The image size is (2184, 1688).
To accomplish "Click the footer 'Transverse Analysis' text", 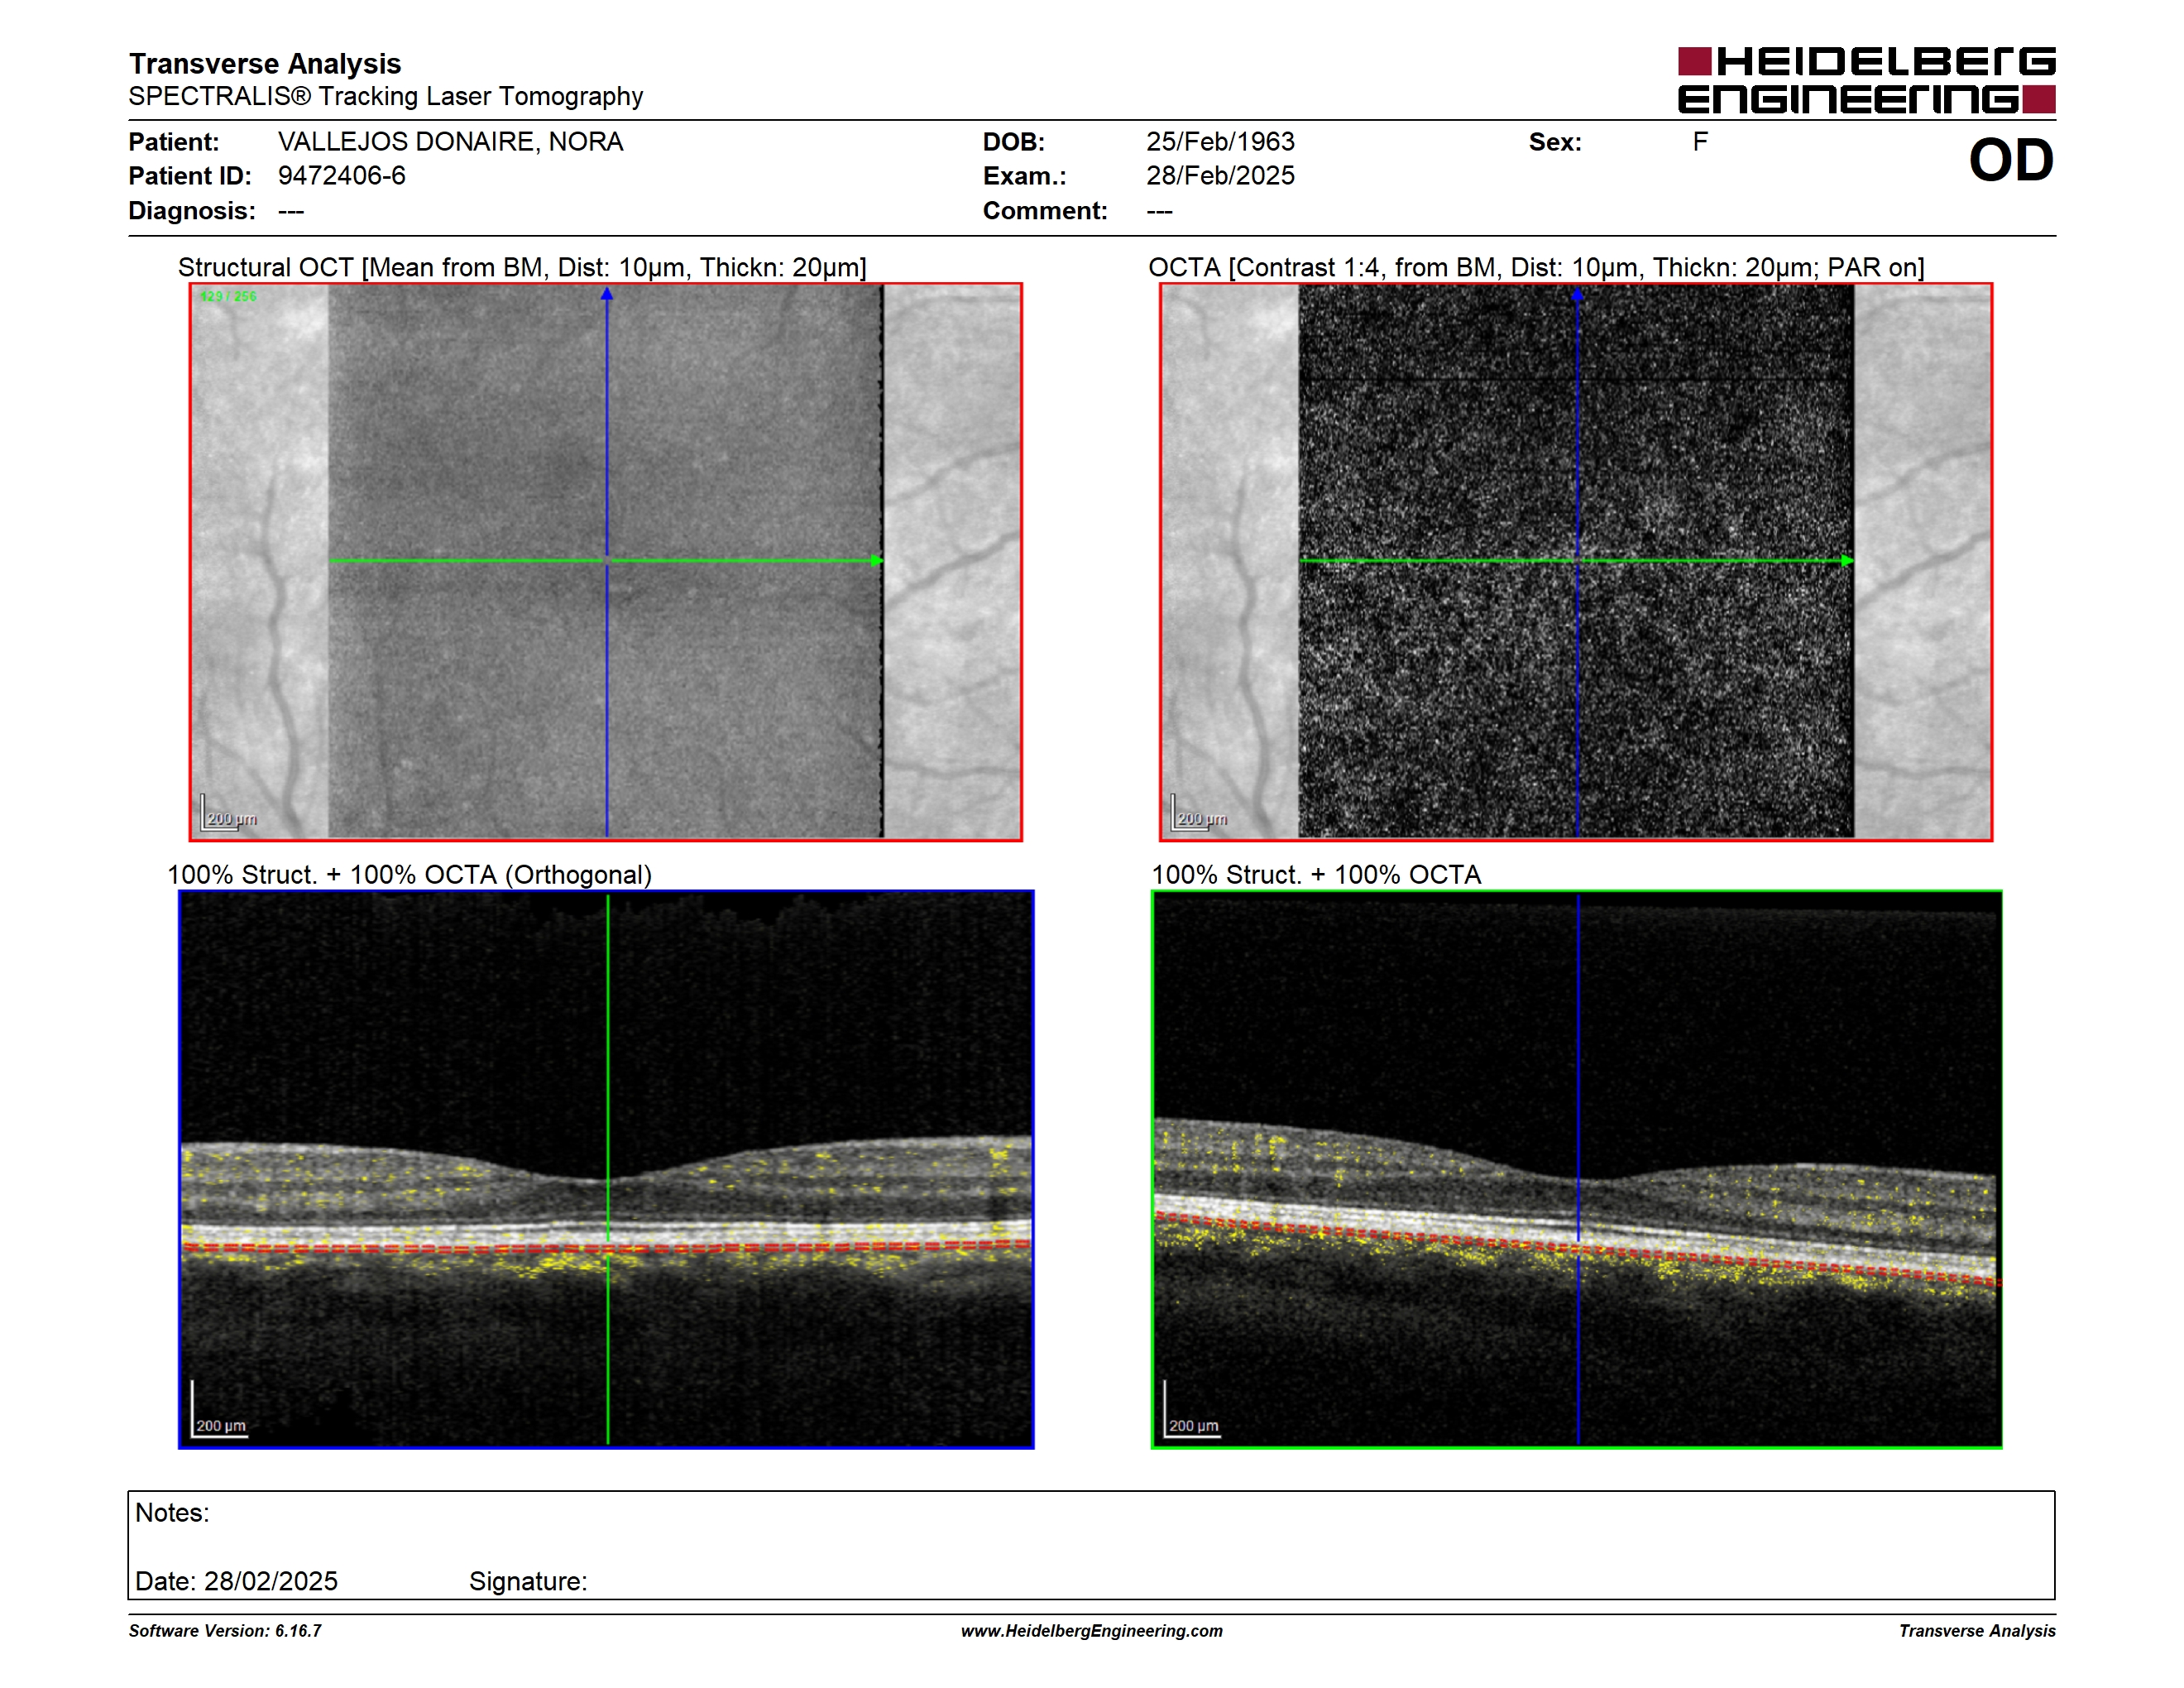I will coord(1977,1631).
